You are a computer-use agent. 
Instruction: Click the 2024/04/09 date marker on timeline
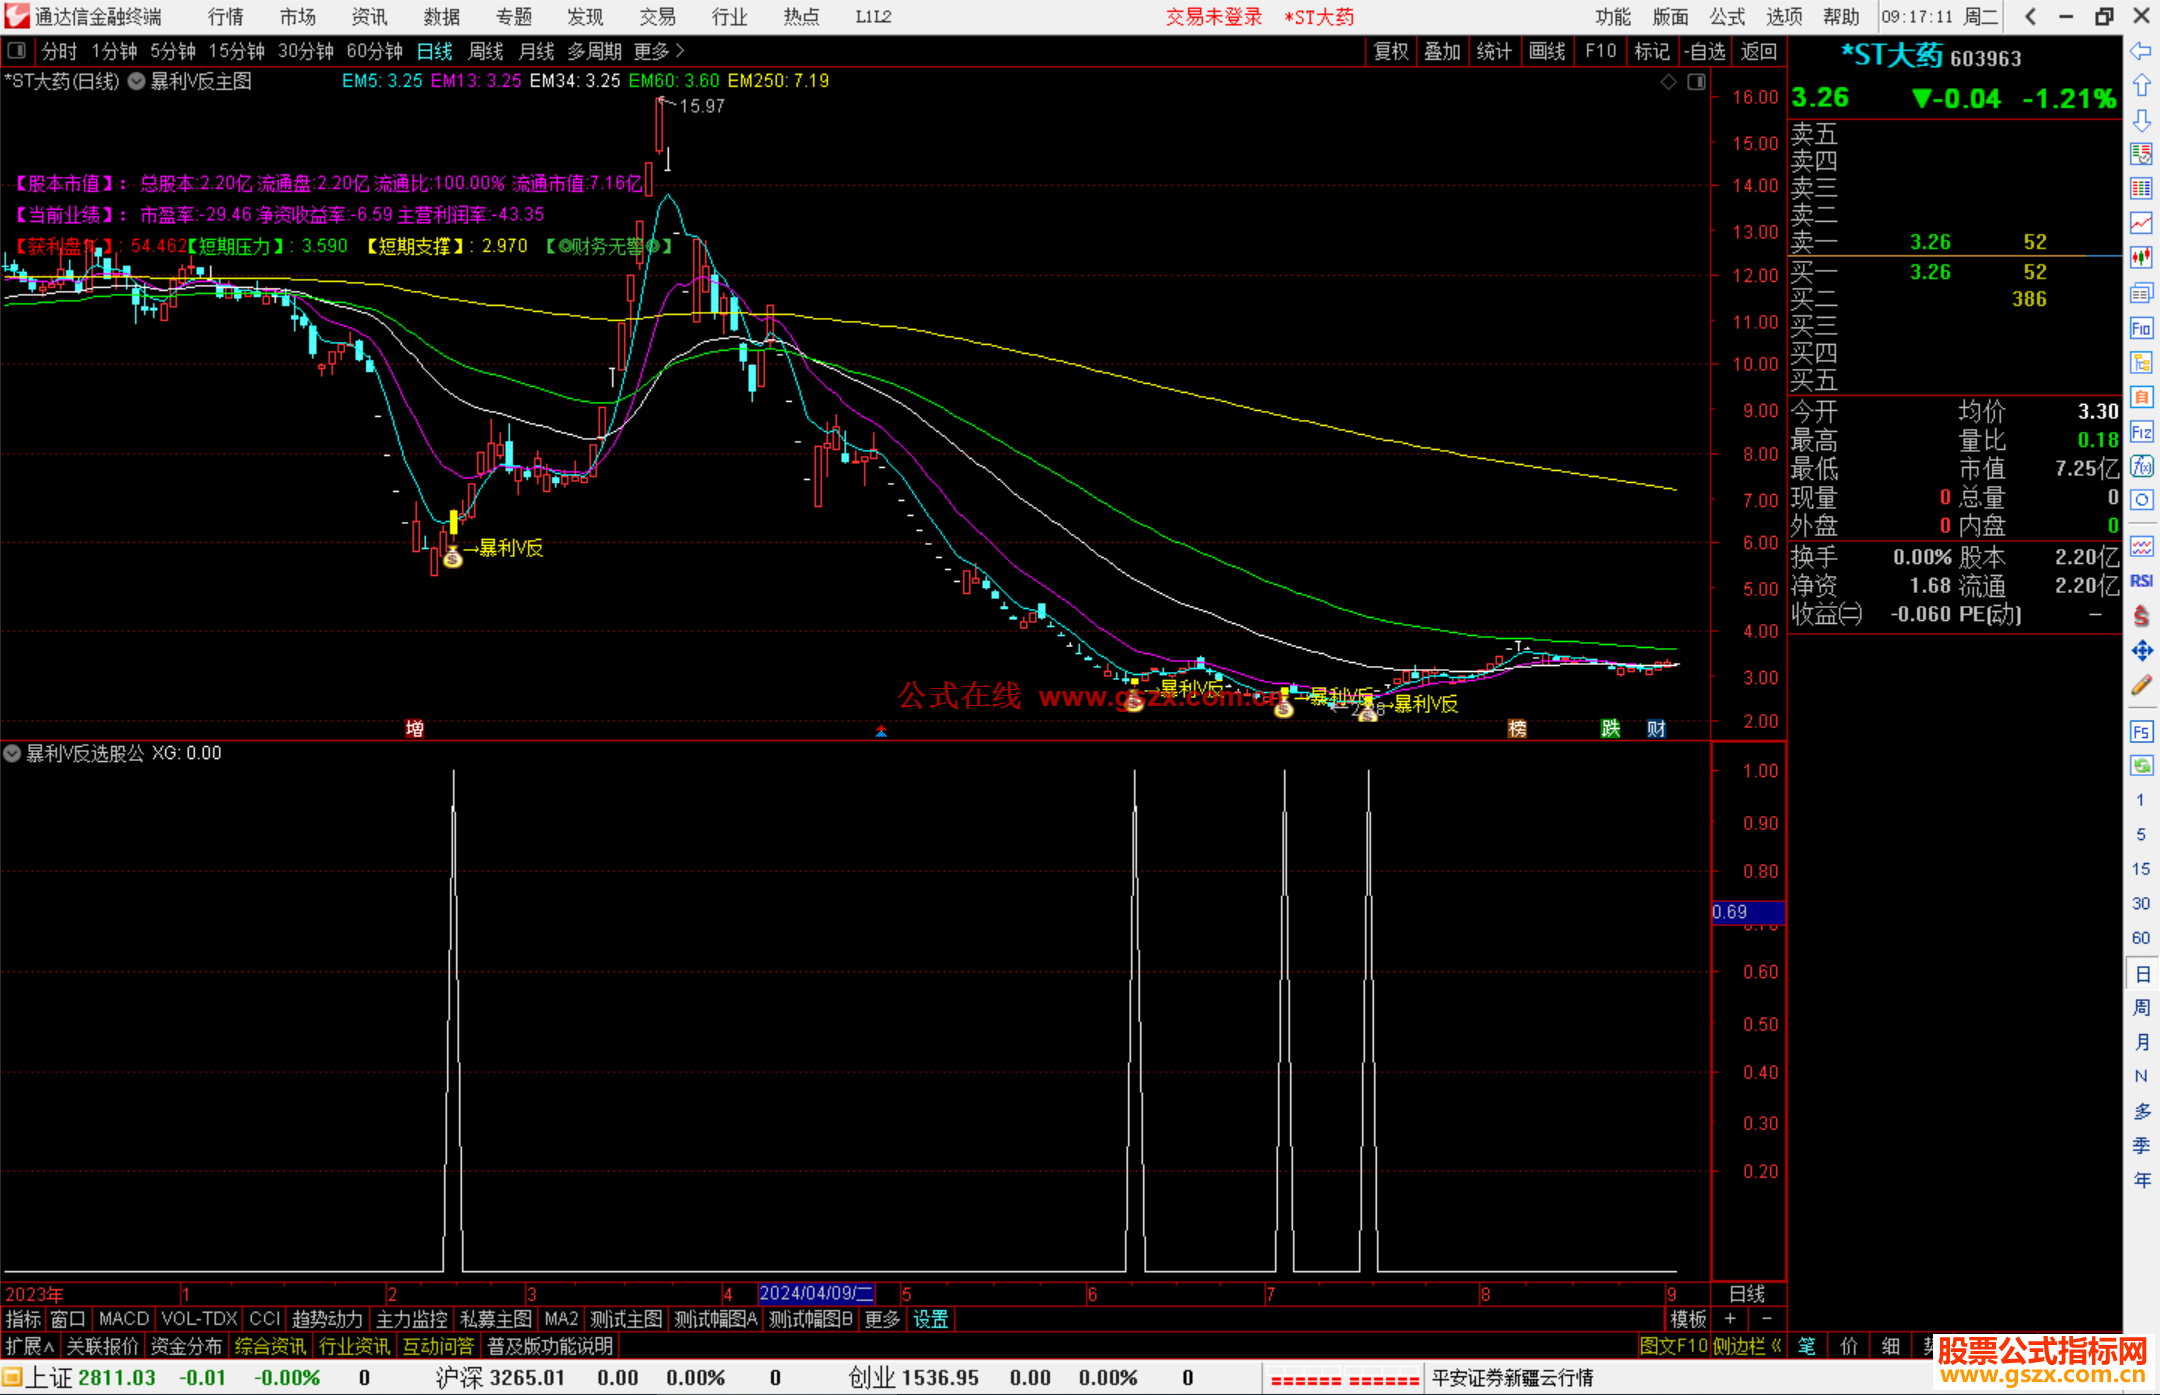click(816, 1293)
